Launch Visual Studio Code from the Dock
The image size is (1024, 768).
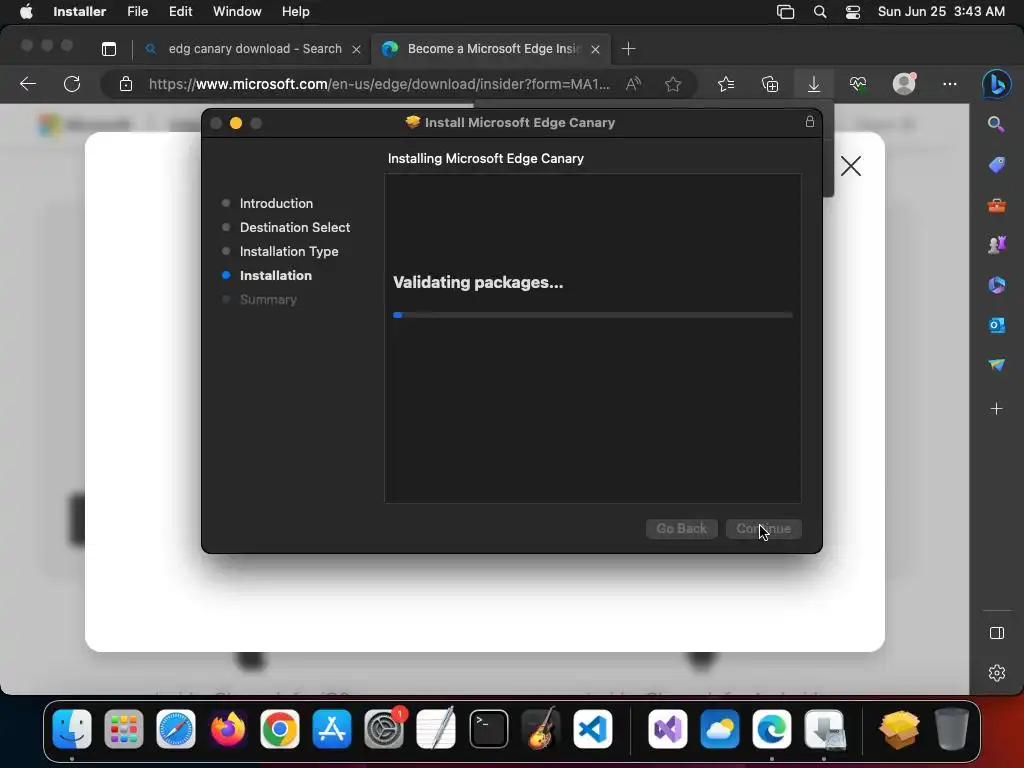coord(592,729)
